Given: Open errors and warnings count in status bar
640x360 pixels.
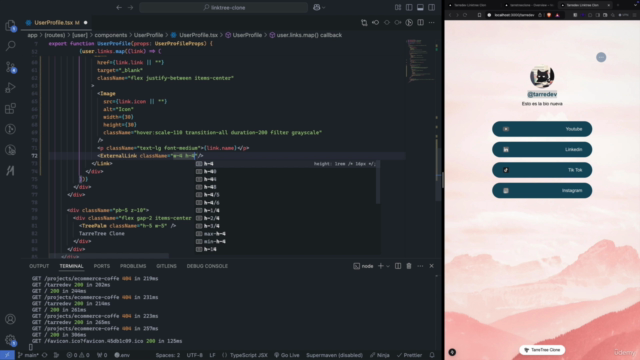Looking at the screenshot, I should (x=78, y=355).
